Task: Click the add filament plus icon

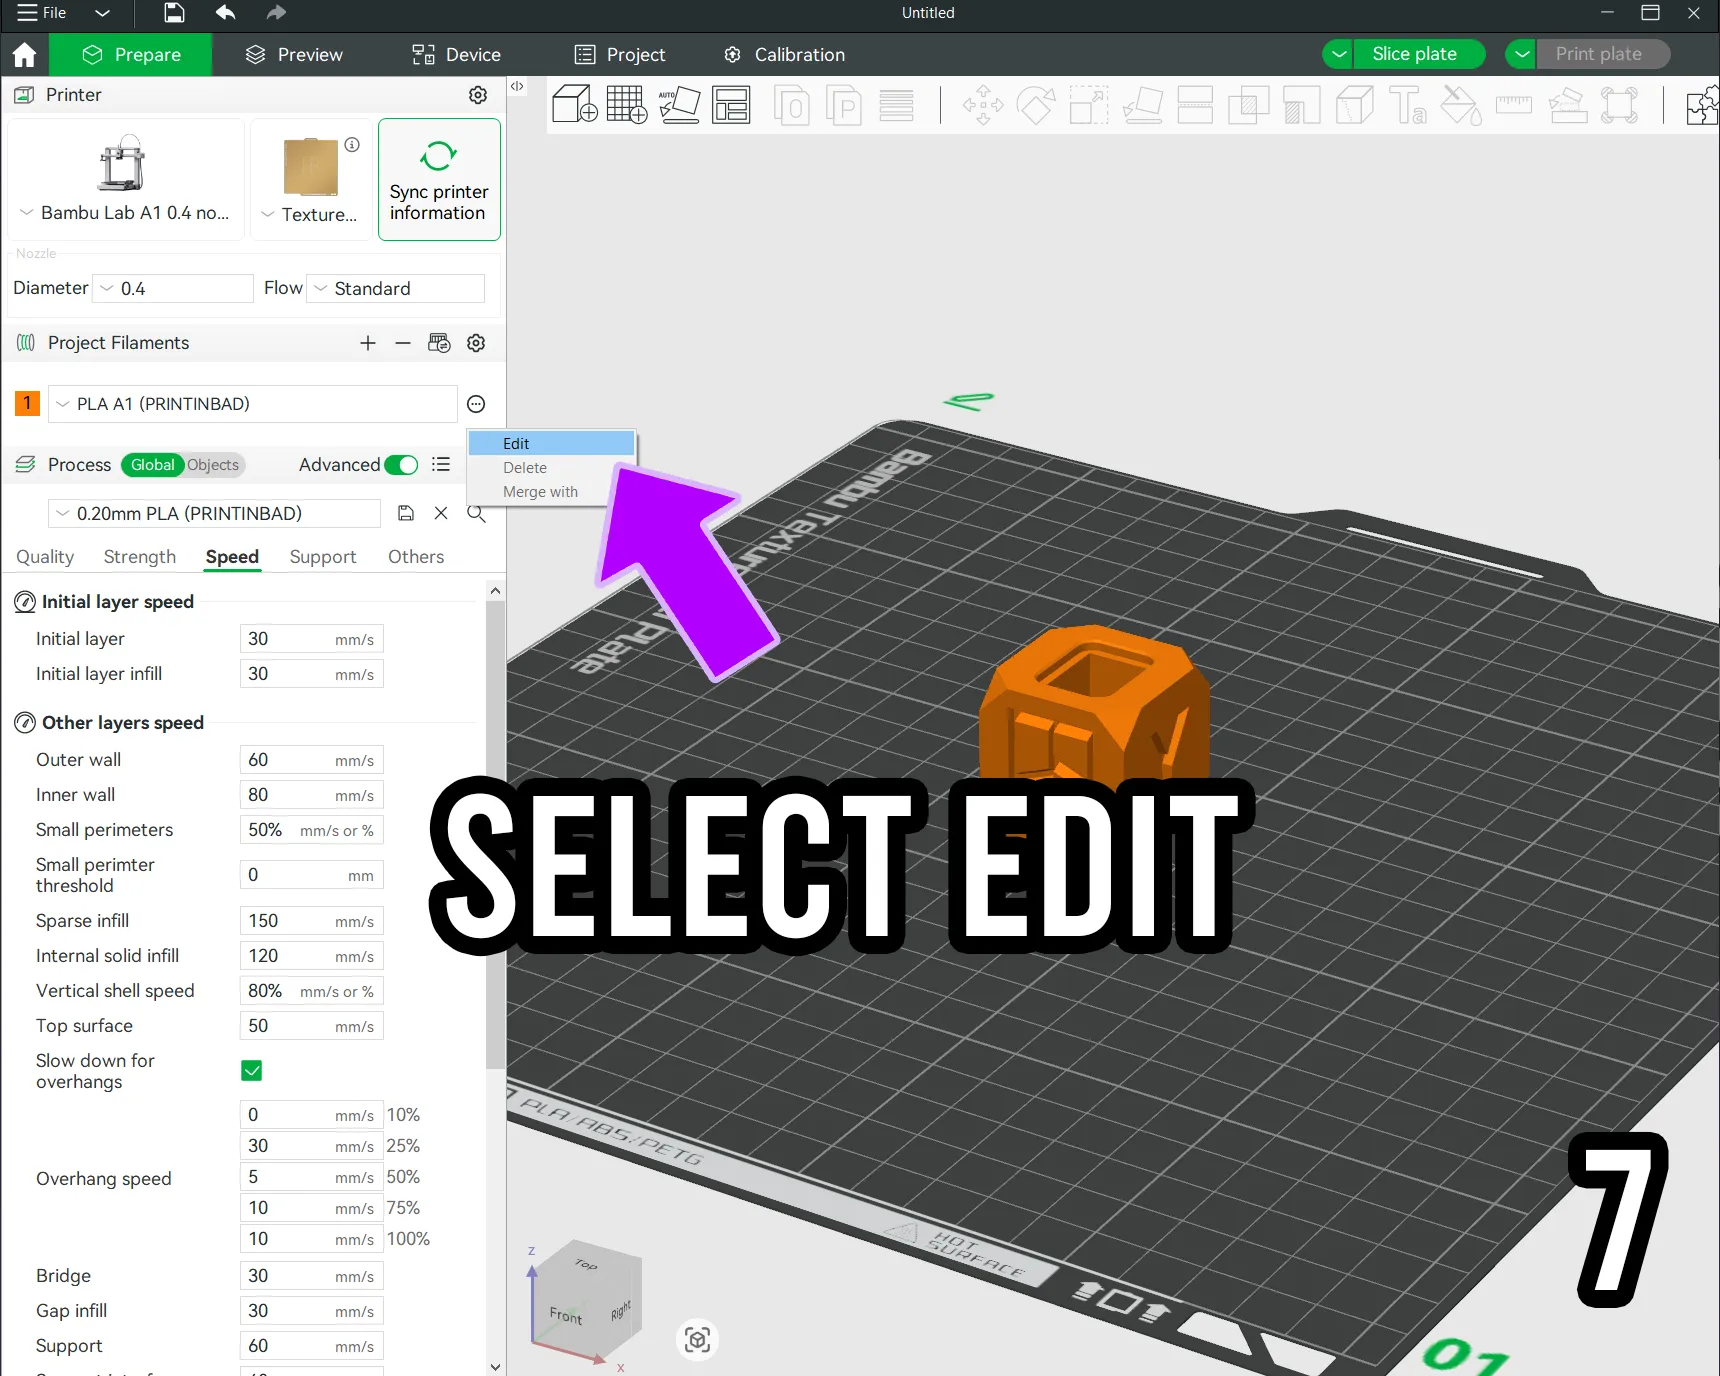Action: pyautogui.click(x=368, y=343)
